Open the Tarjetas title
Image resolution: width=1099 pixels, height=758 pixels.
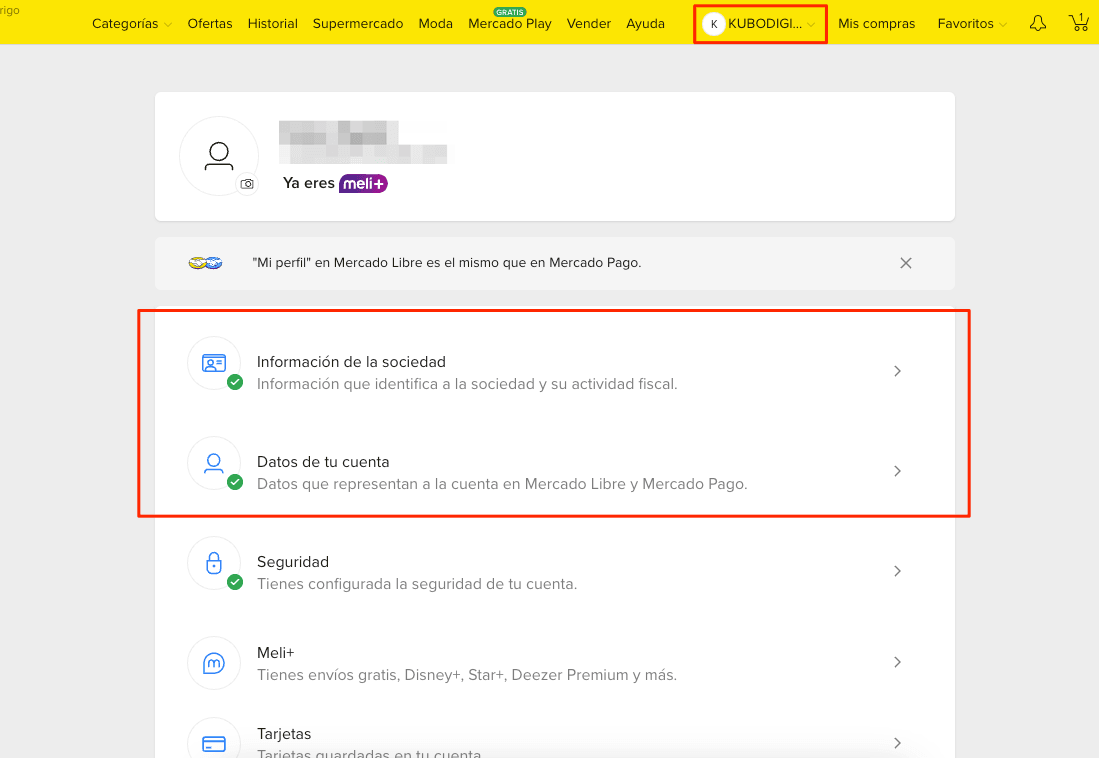pos(284,734)
